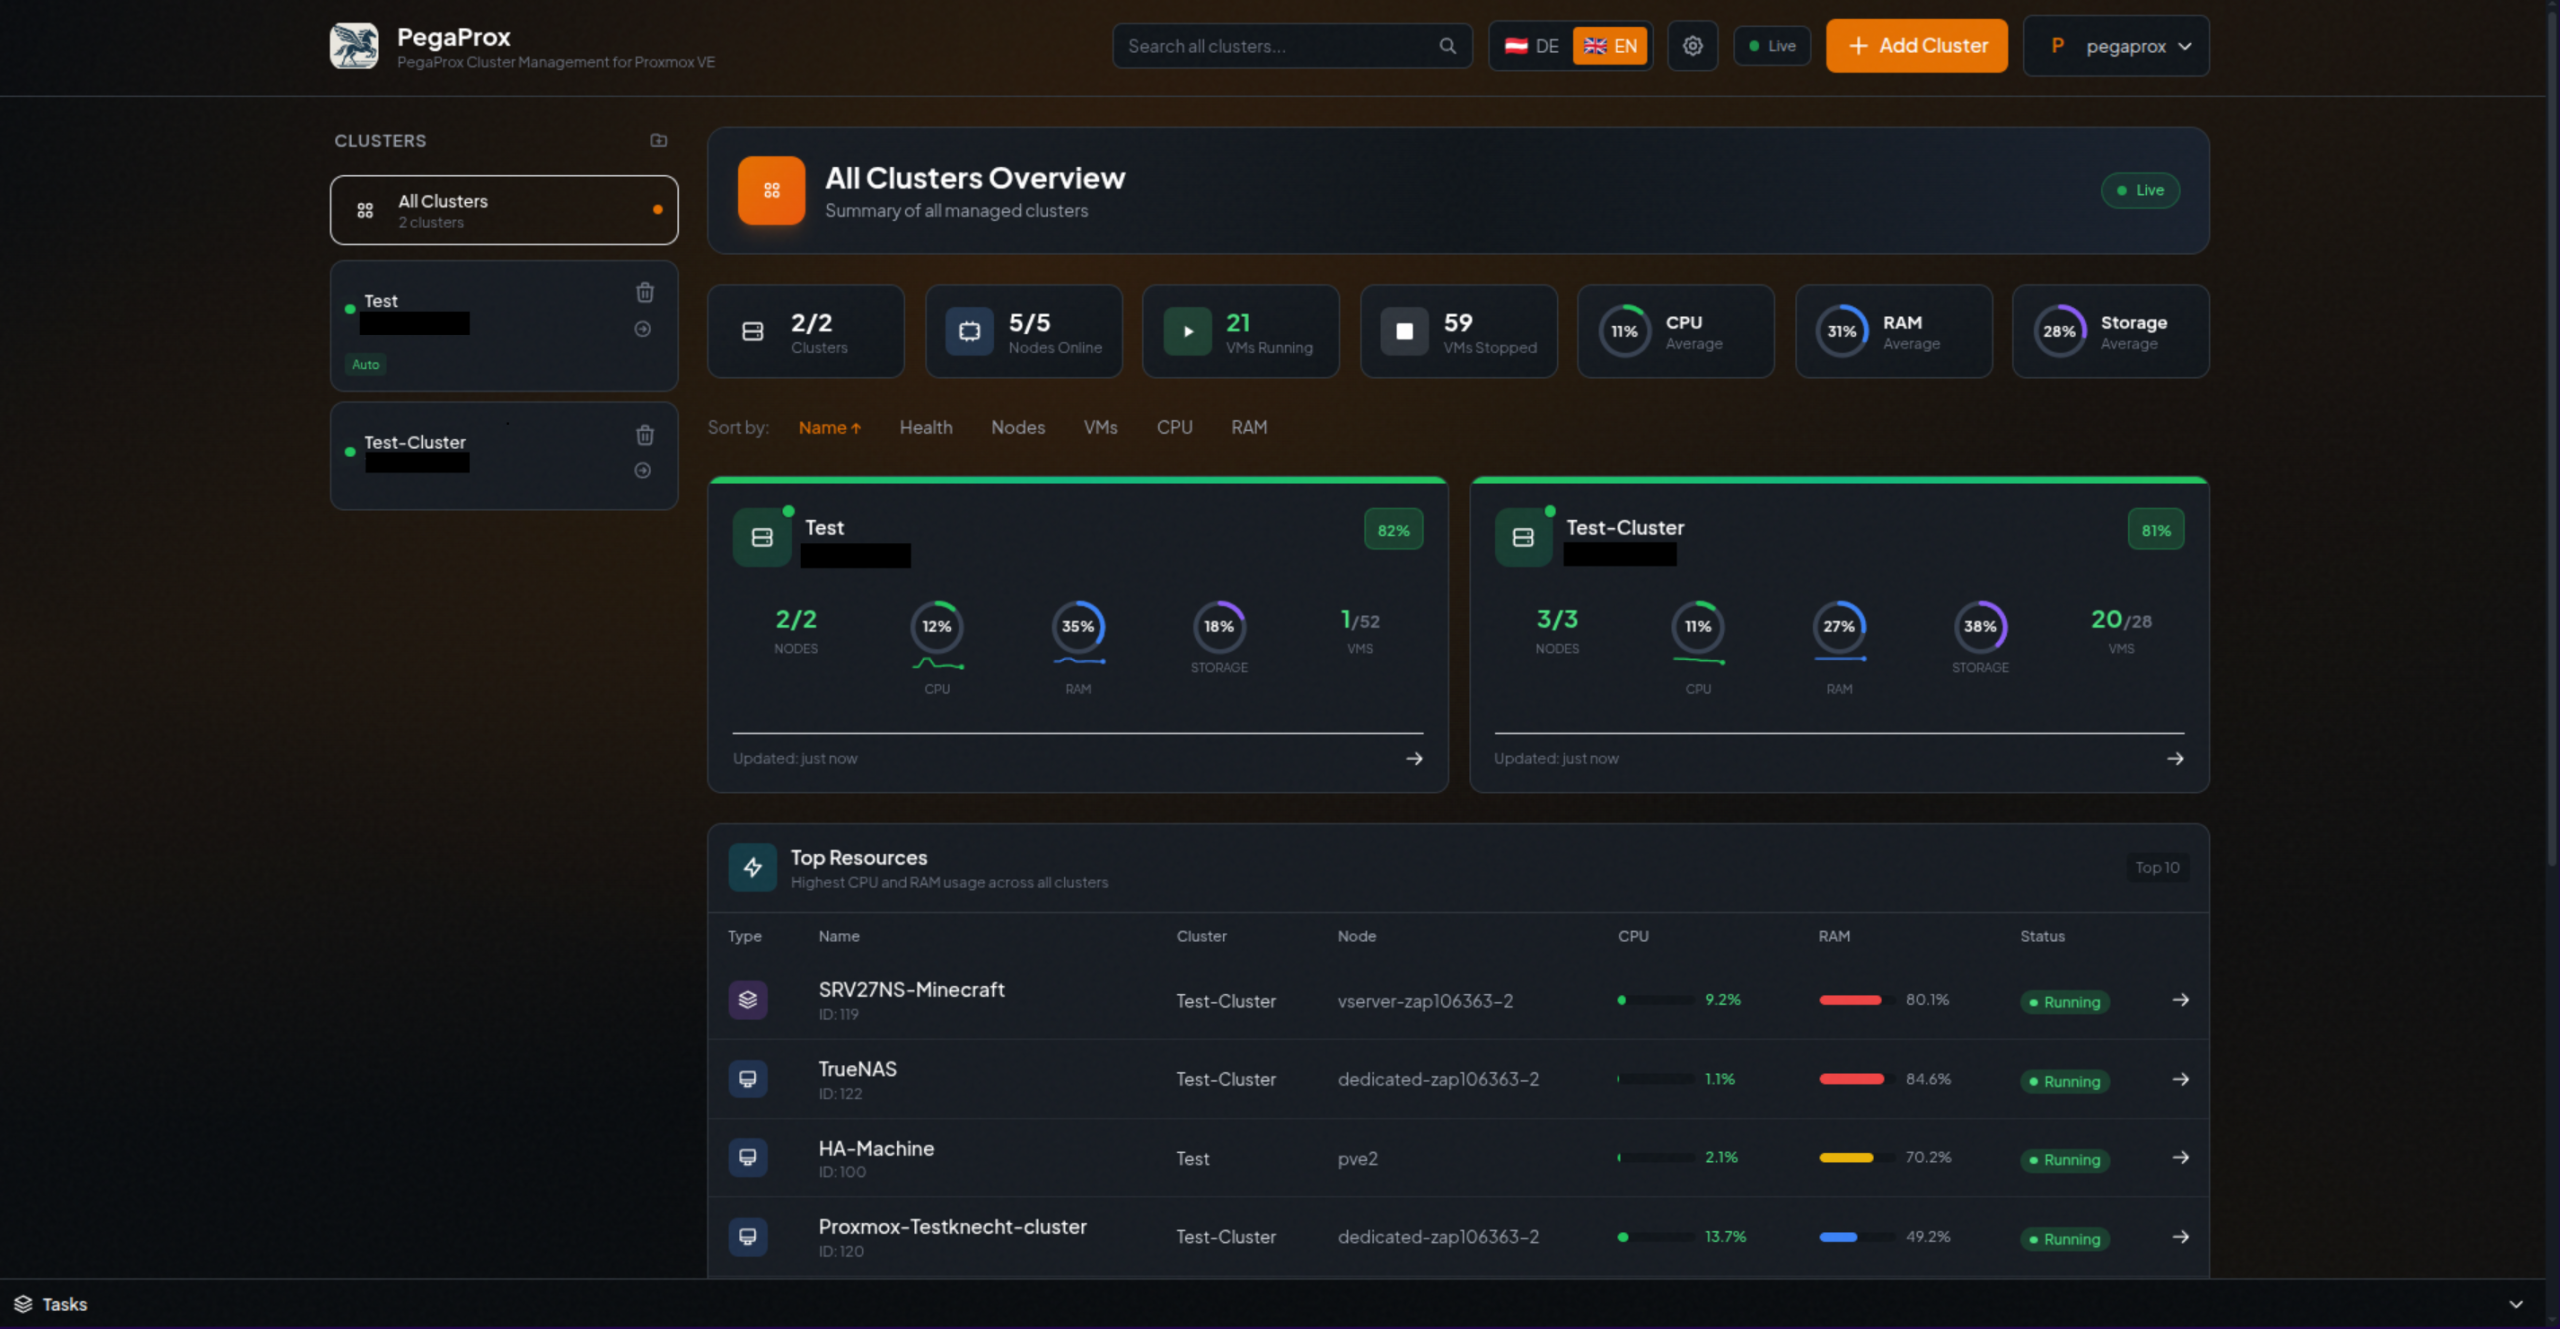Select the Nodes Online icon
Image resolution: width=2560 pixels, height=1329 pixels.
(968, 331)
